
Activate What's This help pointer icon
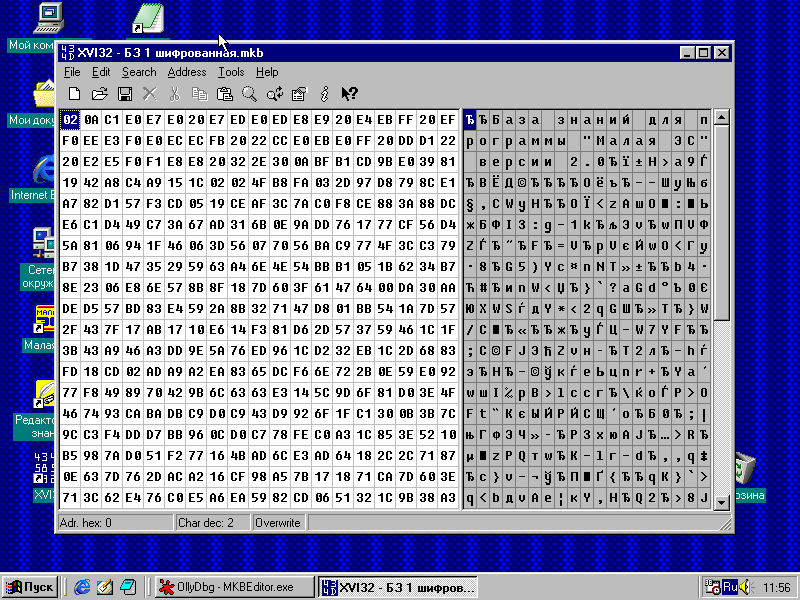click(x=349, y=94)
